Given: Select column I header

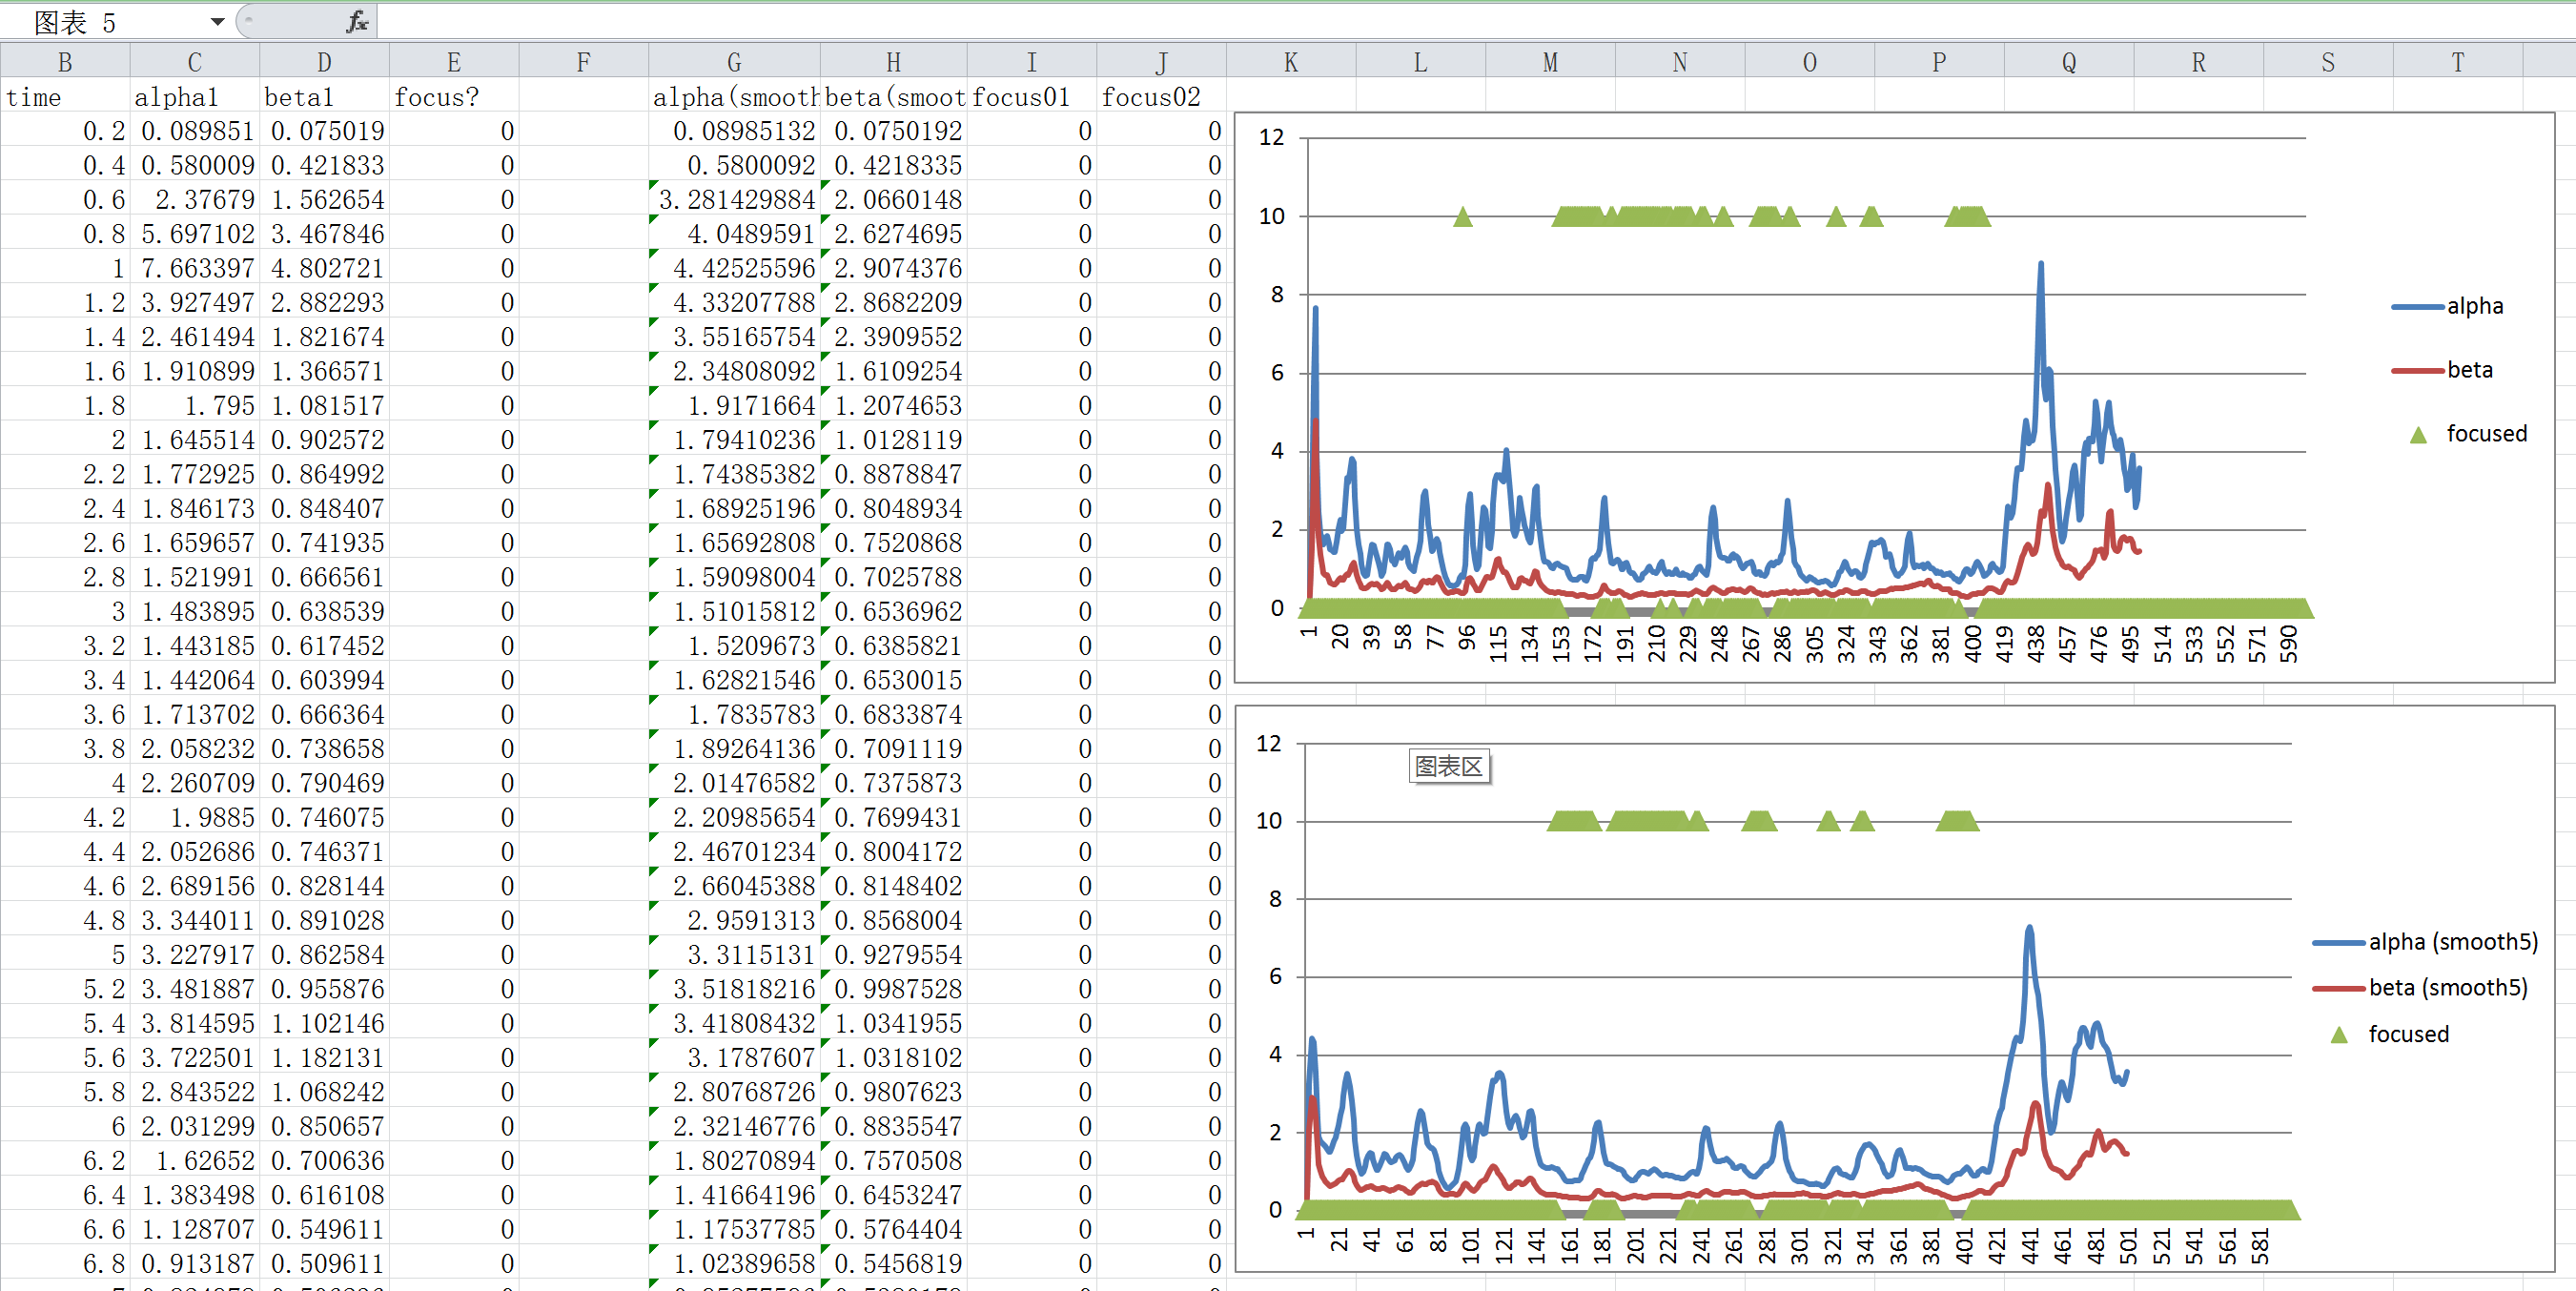Looking at the screenshot, I should (x=1032, y=62).
